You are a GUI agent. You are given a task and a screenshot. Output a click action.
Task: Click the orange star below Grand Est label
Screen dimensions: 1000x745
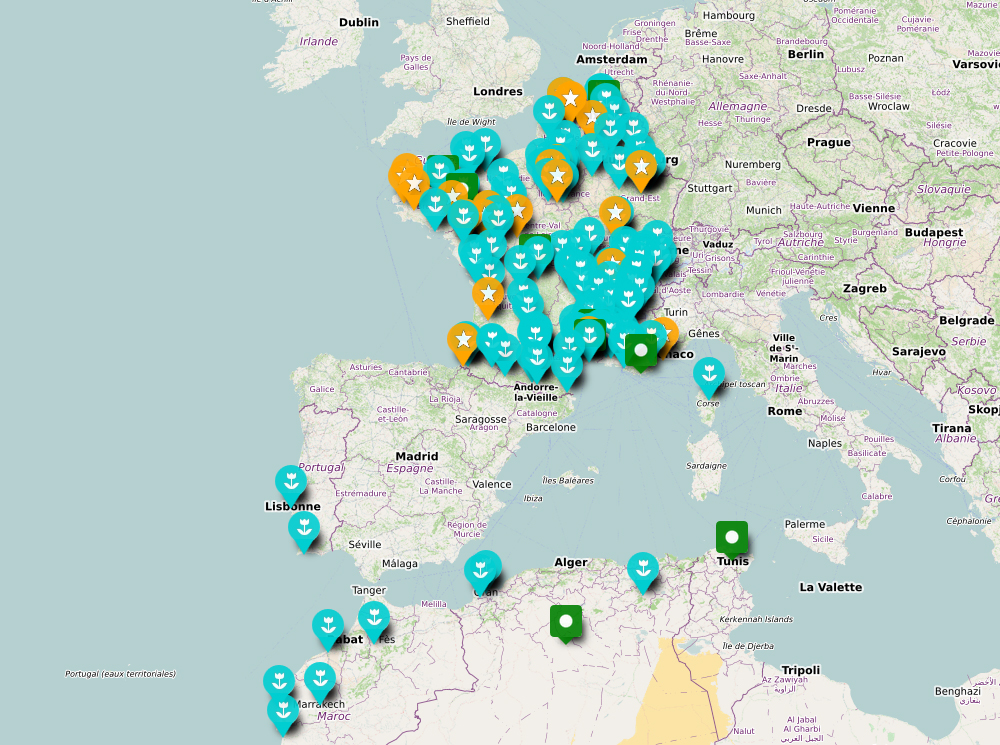point(615,213)
